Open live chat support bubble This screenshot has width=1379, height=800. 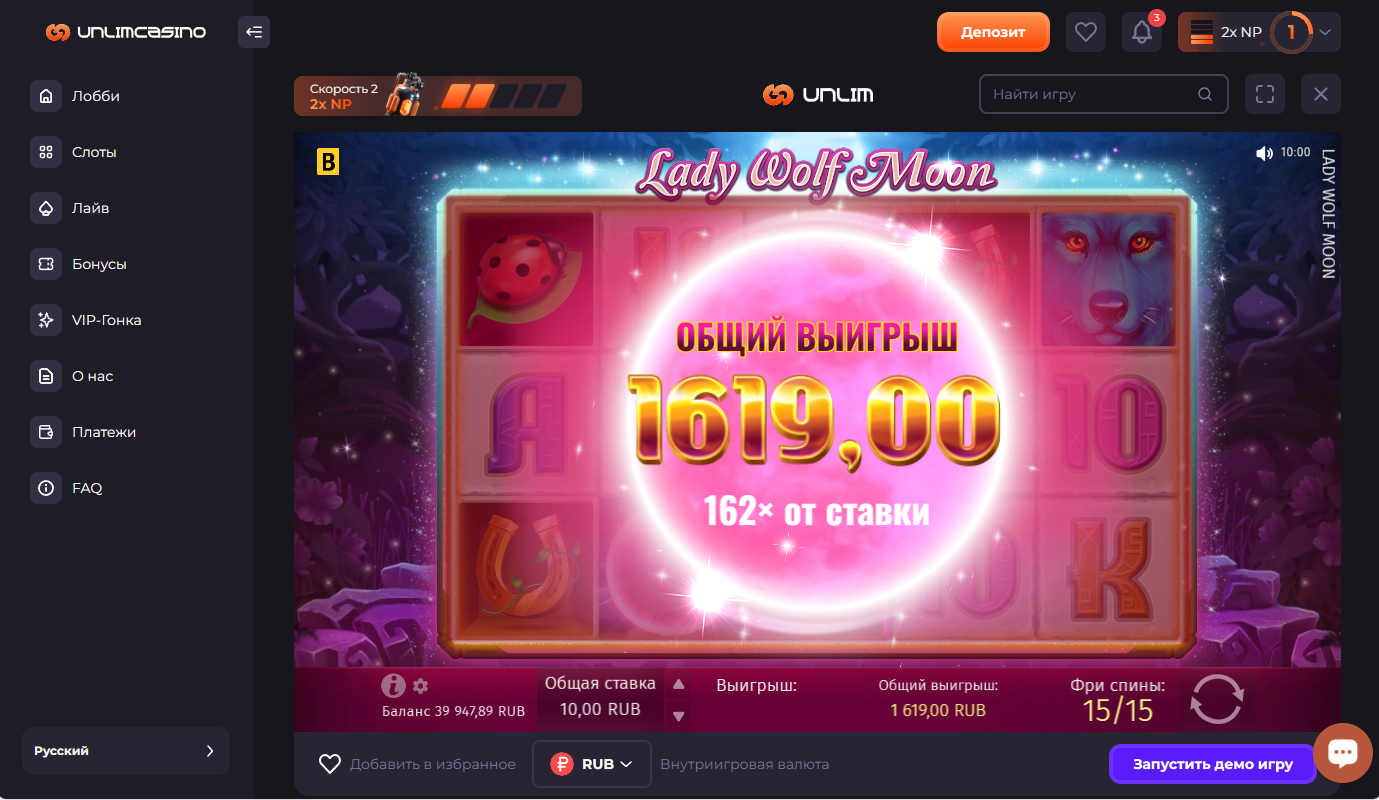click(x=1343, y=752)
